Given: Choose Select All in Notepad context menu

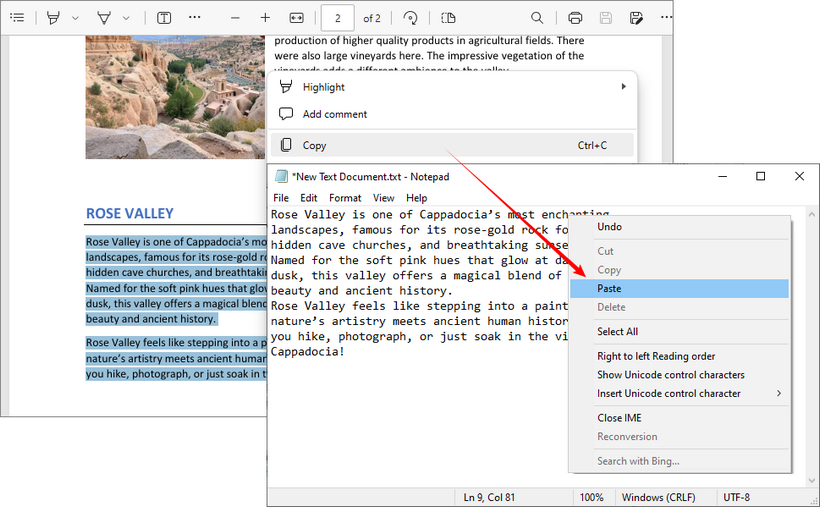Looking at the screenshot, I should [x=680, y=332].
